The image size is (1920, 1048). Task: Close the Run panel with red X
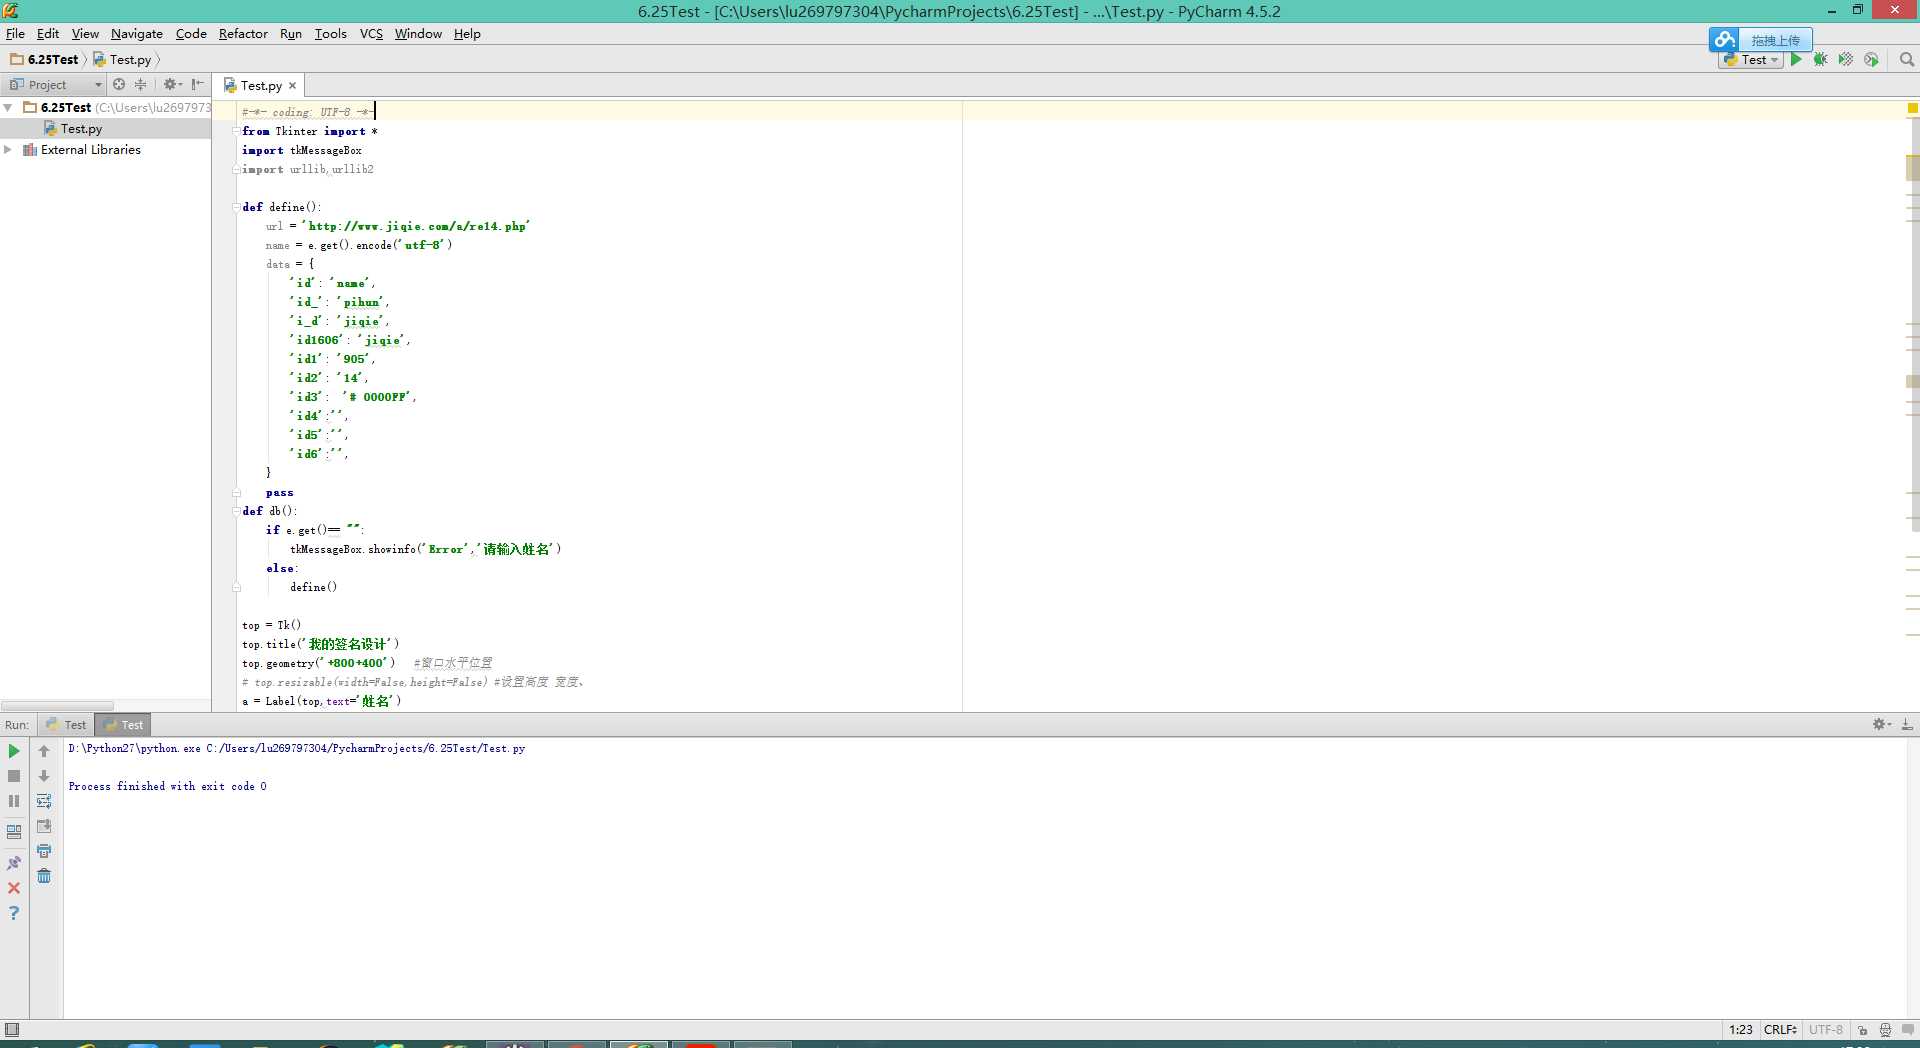click(x=14, y=888)
